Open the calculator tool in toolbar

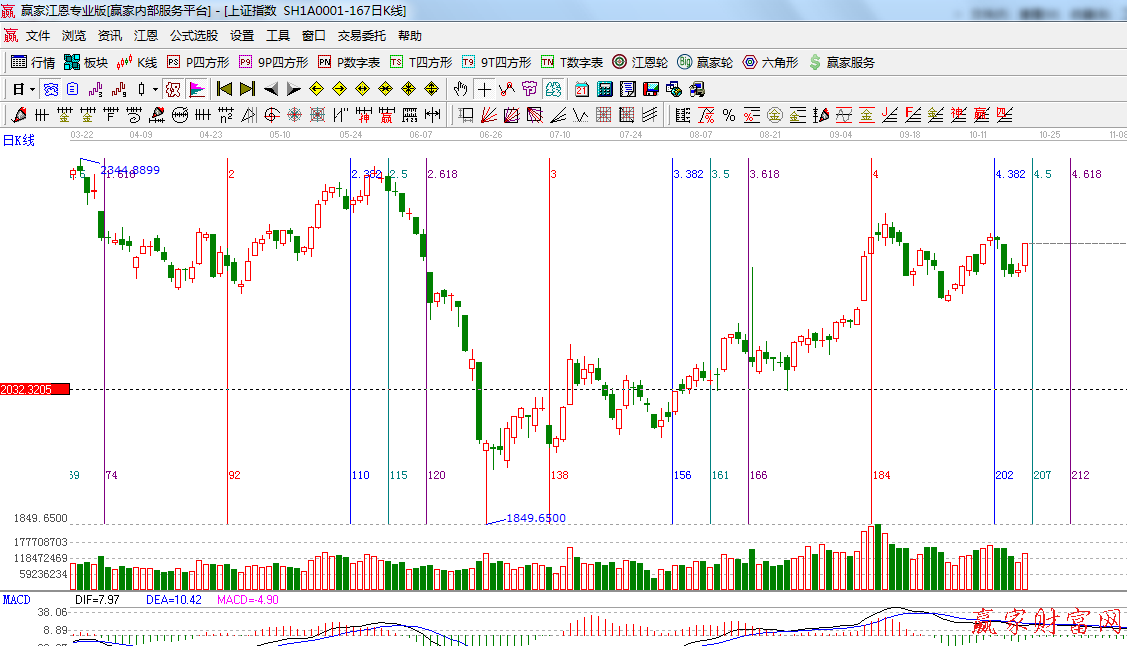605,89
